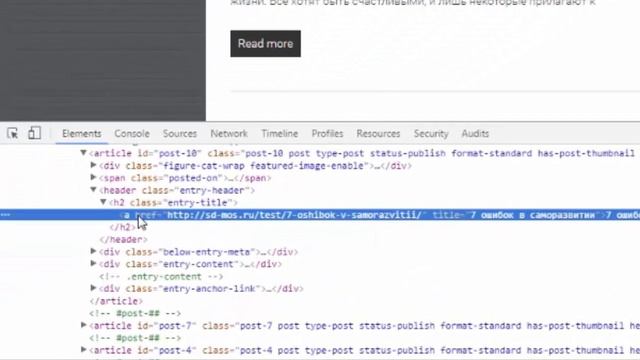Expand the article post-7 node
Screen dimensions: 640x360
click(83, 325)
